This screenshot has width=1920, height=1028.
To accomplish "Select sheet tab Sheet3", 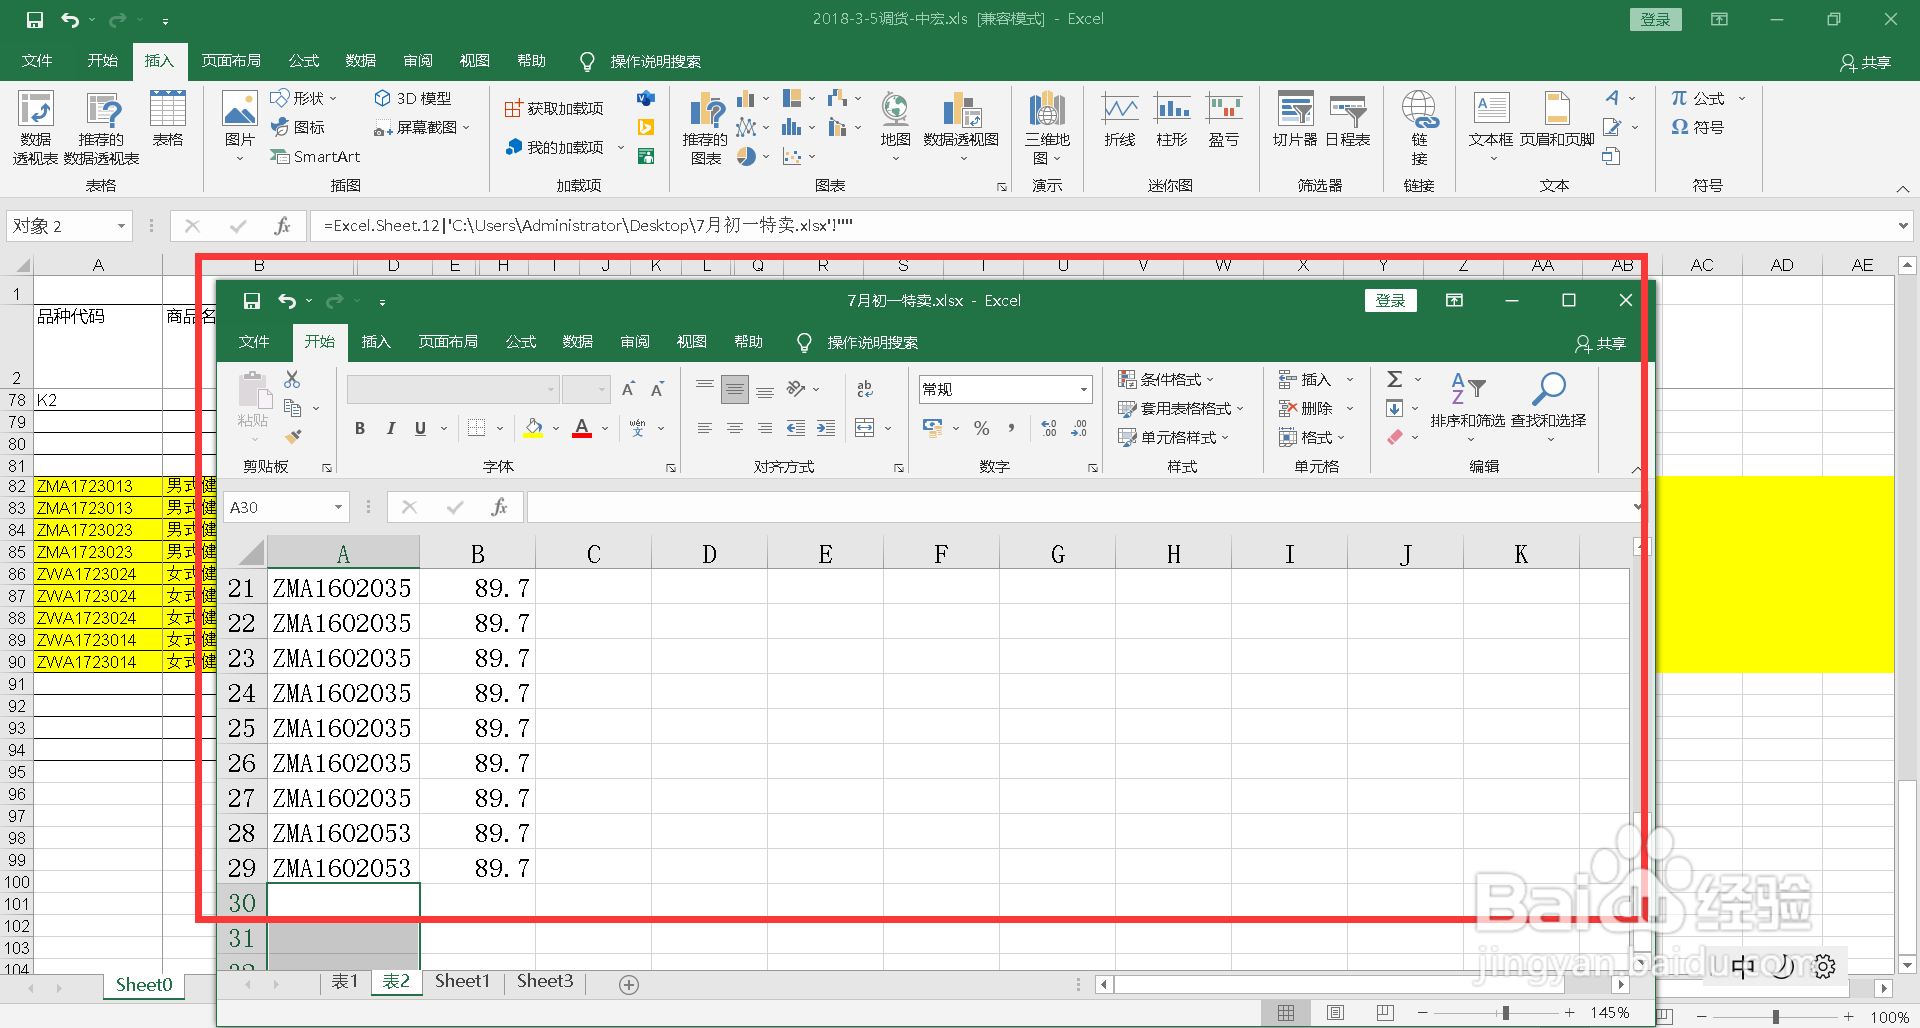I will (545, 981).
